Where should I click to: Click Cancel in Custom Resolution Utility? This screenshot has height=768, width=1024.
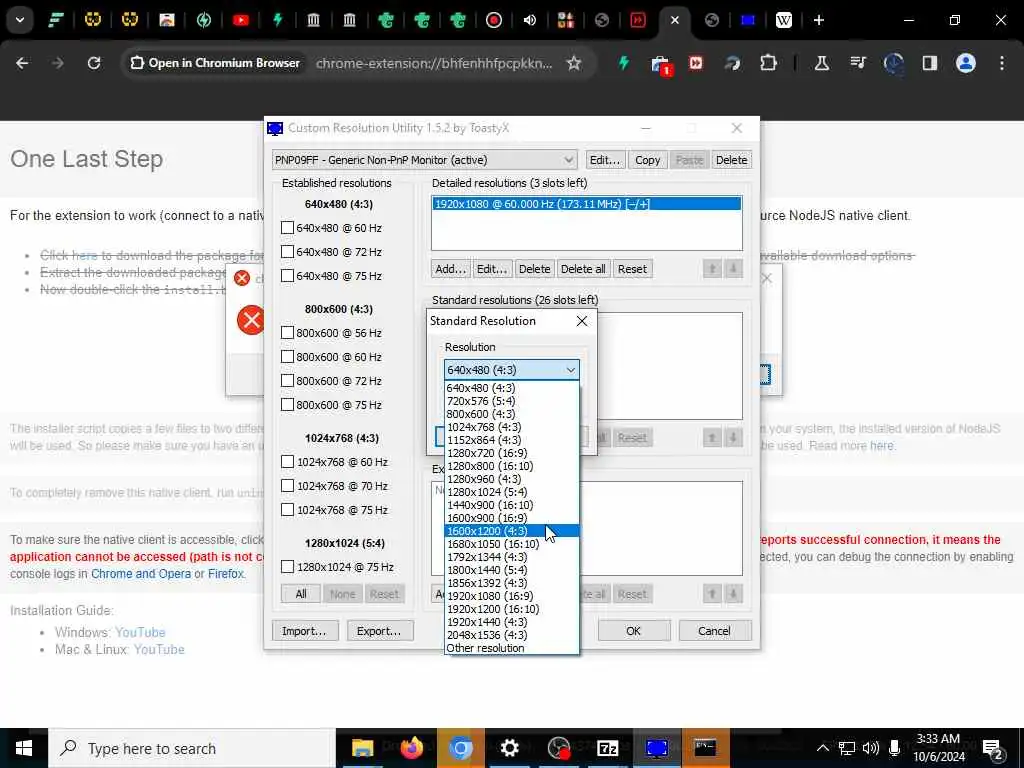click(x=714, y=631)
